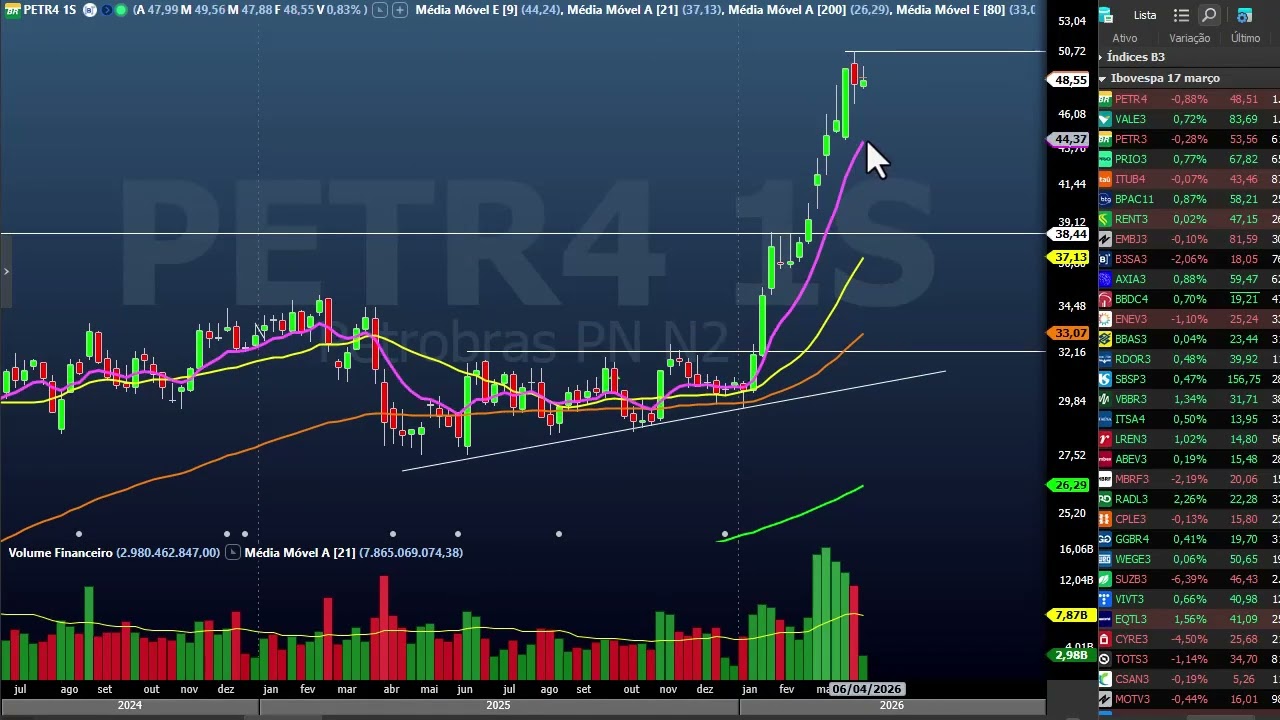Click the plus button to add indicator
This screenshot has width=1280, height=720.
pos(399,10)
